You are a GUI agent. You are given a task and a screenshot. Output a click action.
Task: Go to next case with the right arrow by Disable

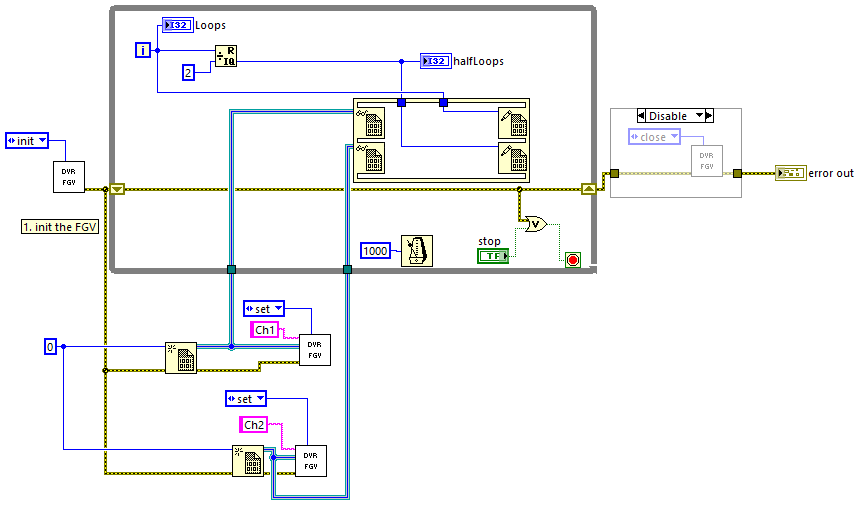709,116
